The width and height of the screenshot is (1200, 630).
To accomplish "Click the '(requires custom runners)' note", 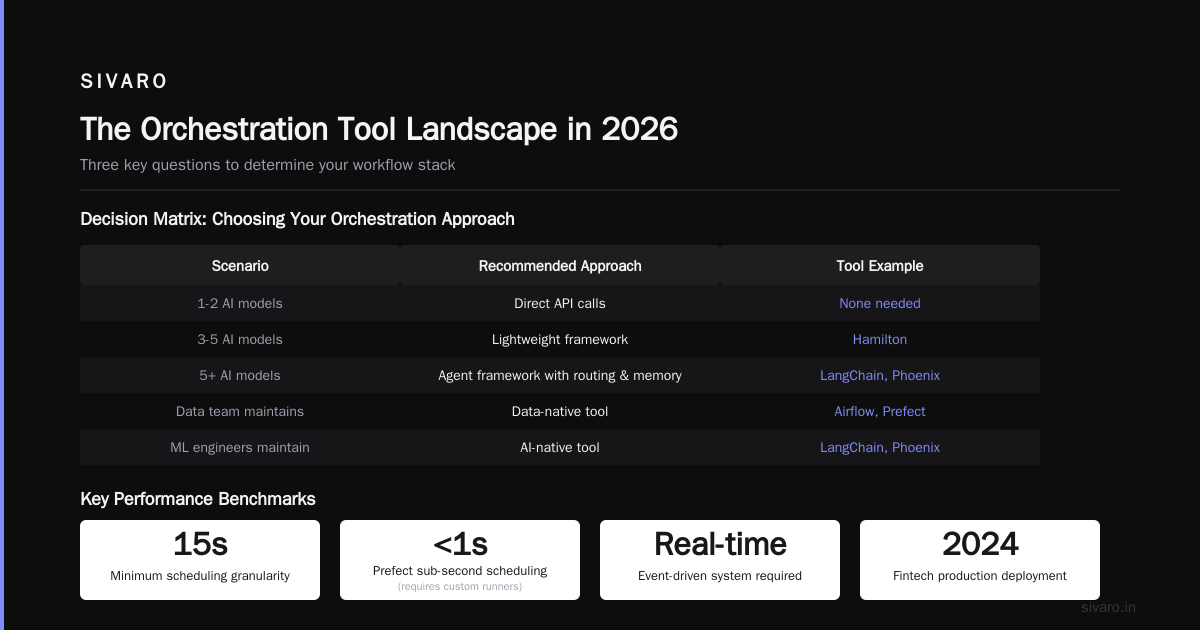I will (x=460, y=586).
